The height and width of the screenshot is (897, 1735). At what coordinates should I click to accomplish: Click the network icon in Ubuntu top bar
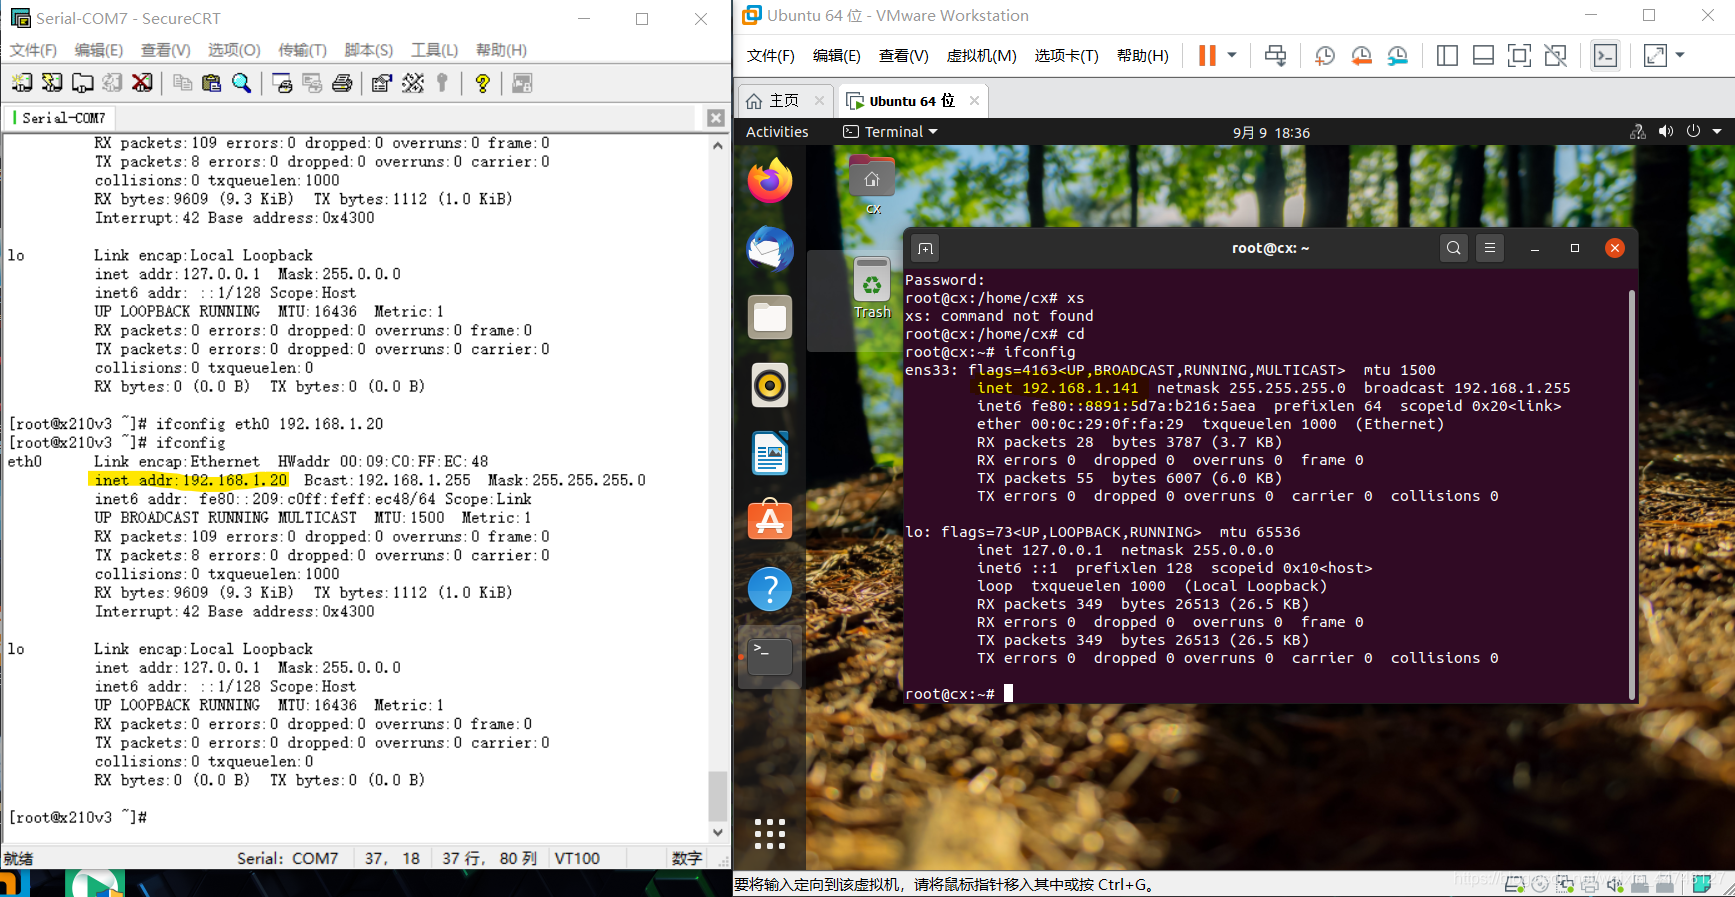coord(1637,132)
